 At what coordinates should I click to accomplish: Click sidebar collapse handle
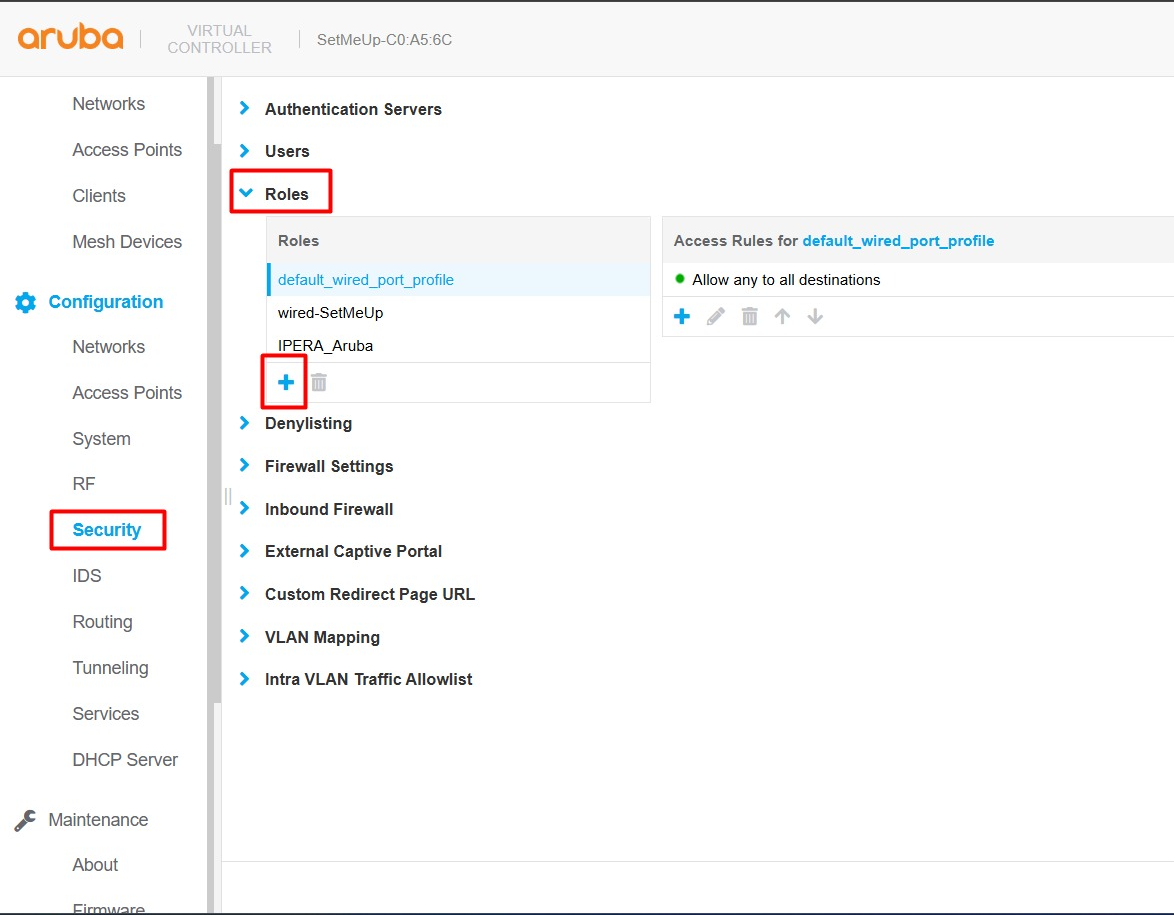pos(228,496)
